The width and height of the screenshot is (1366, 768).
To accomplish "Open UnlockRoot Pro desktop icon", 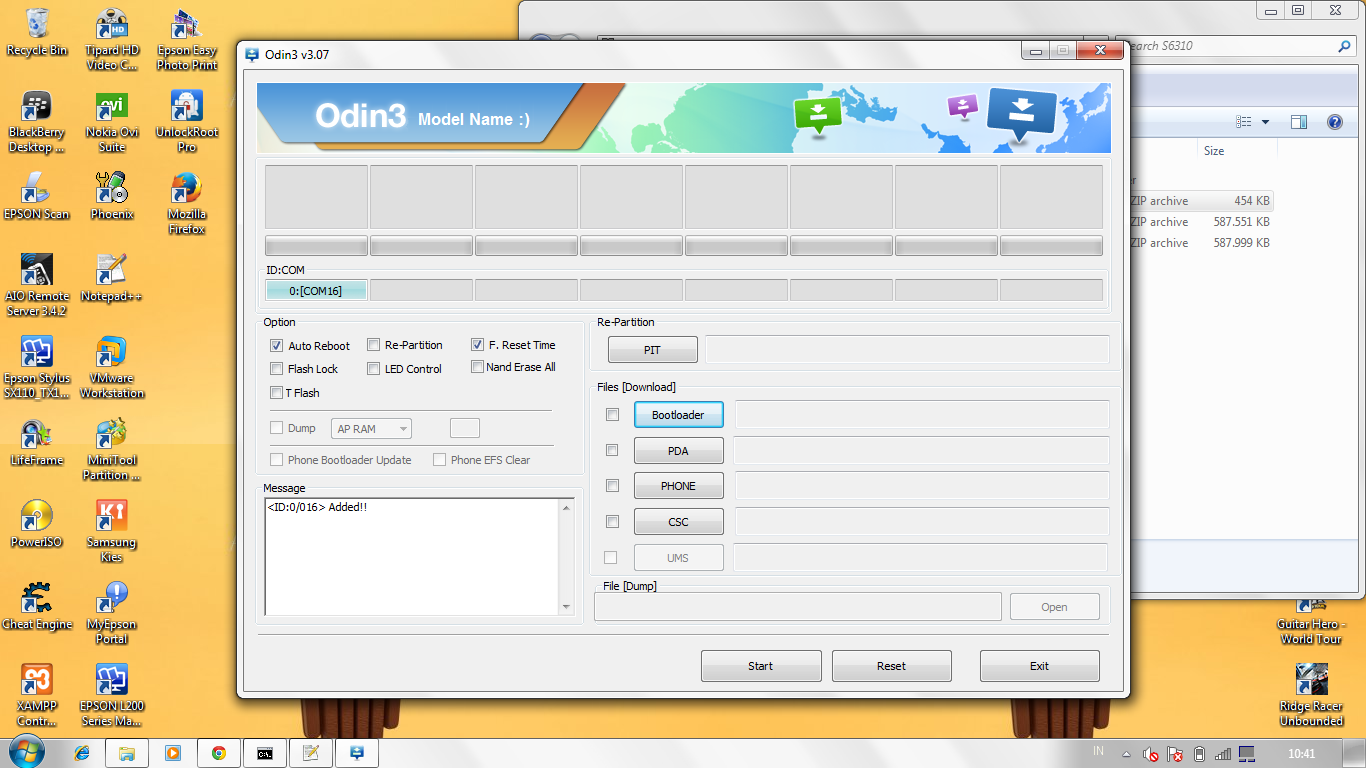I will [x=187, y=122].
